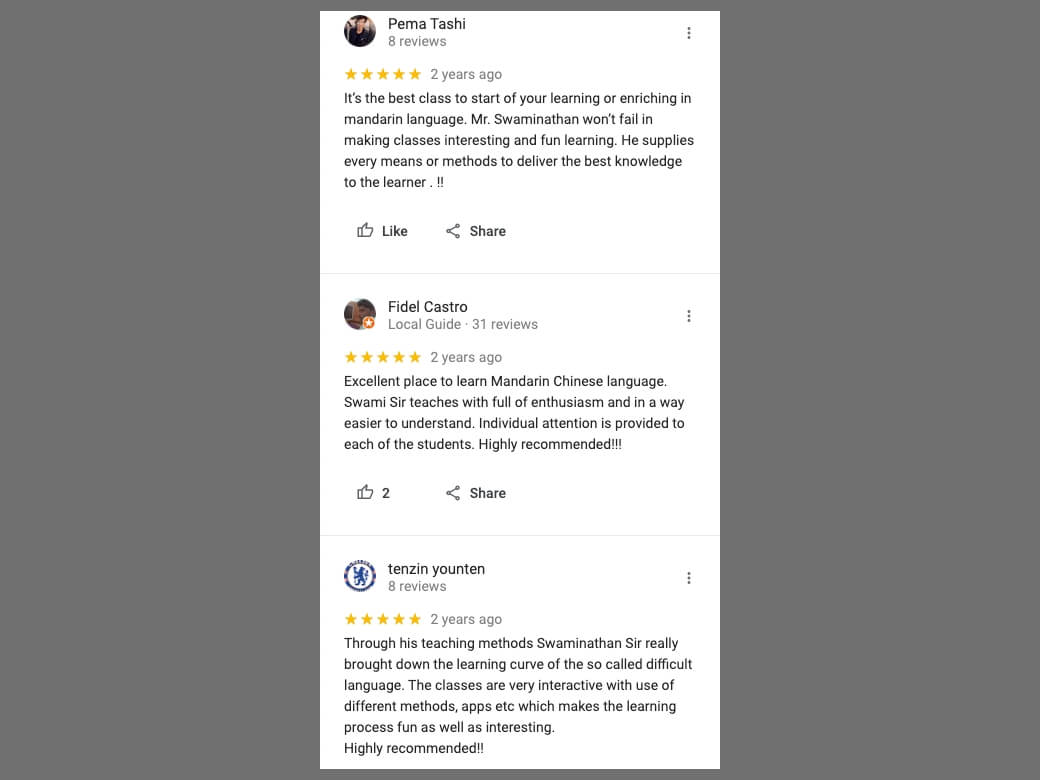Open more options for Pema Tashi's review

[x=689, y=33]
